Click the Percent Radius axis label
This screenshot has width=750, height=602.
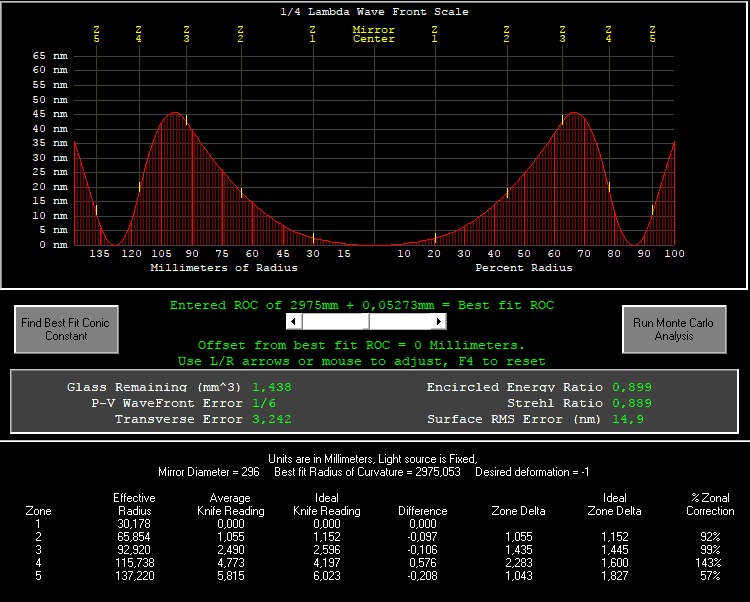(524, 268)
